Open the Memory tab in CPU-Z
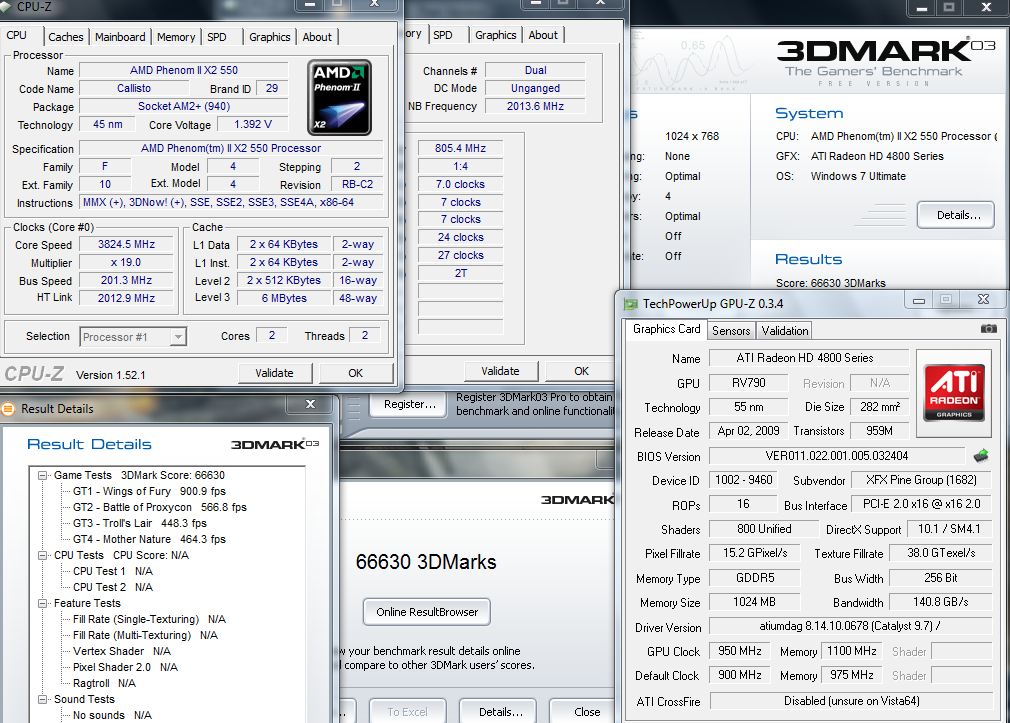 (x=176, y=37)
